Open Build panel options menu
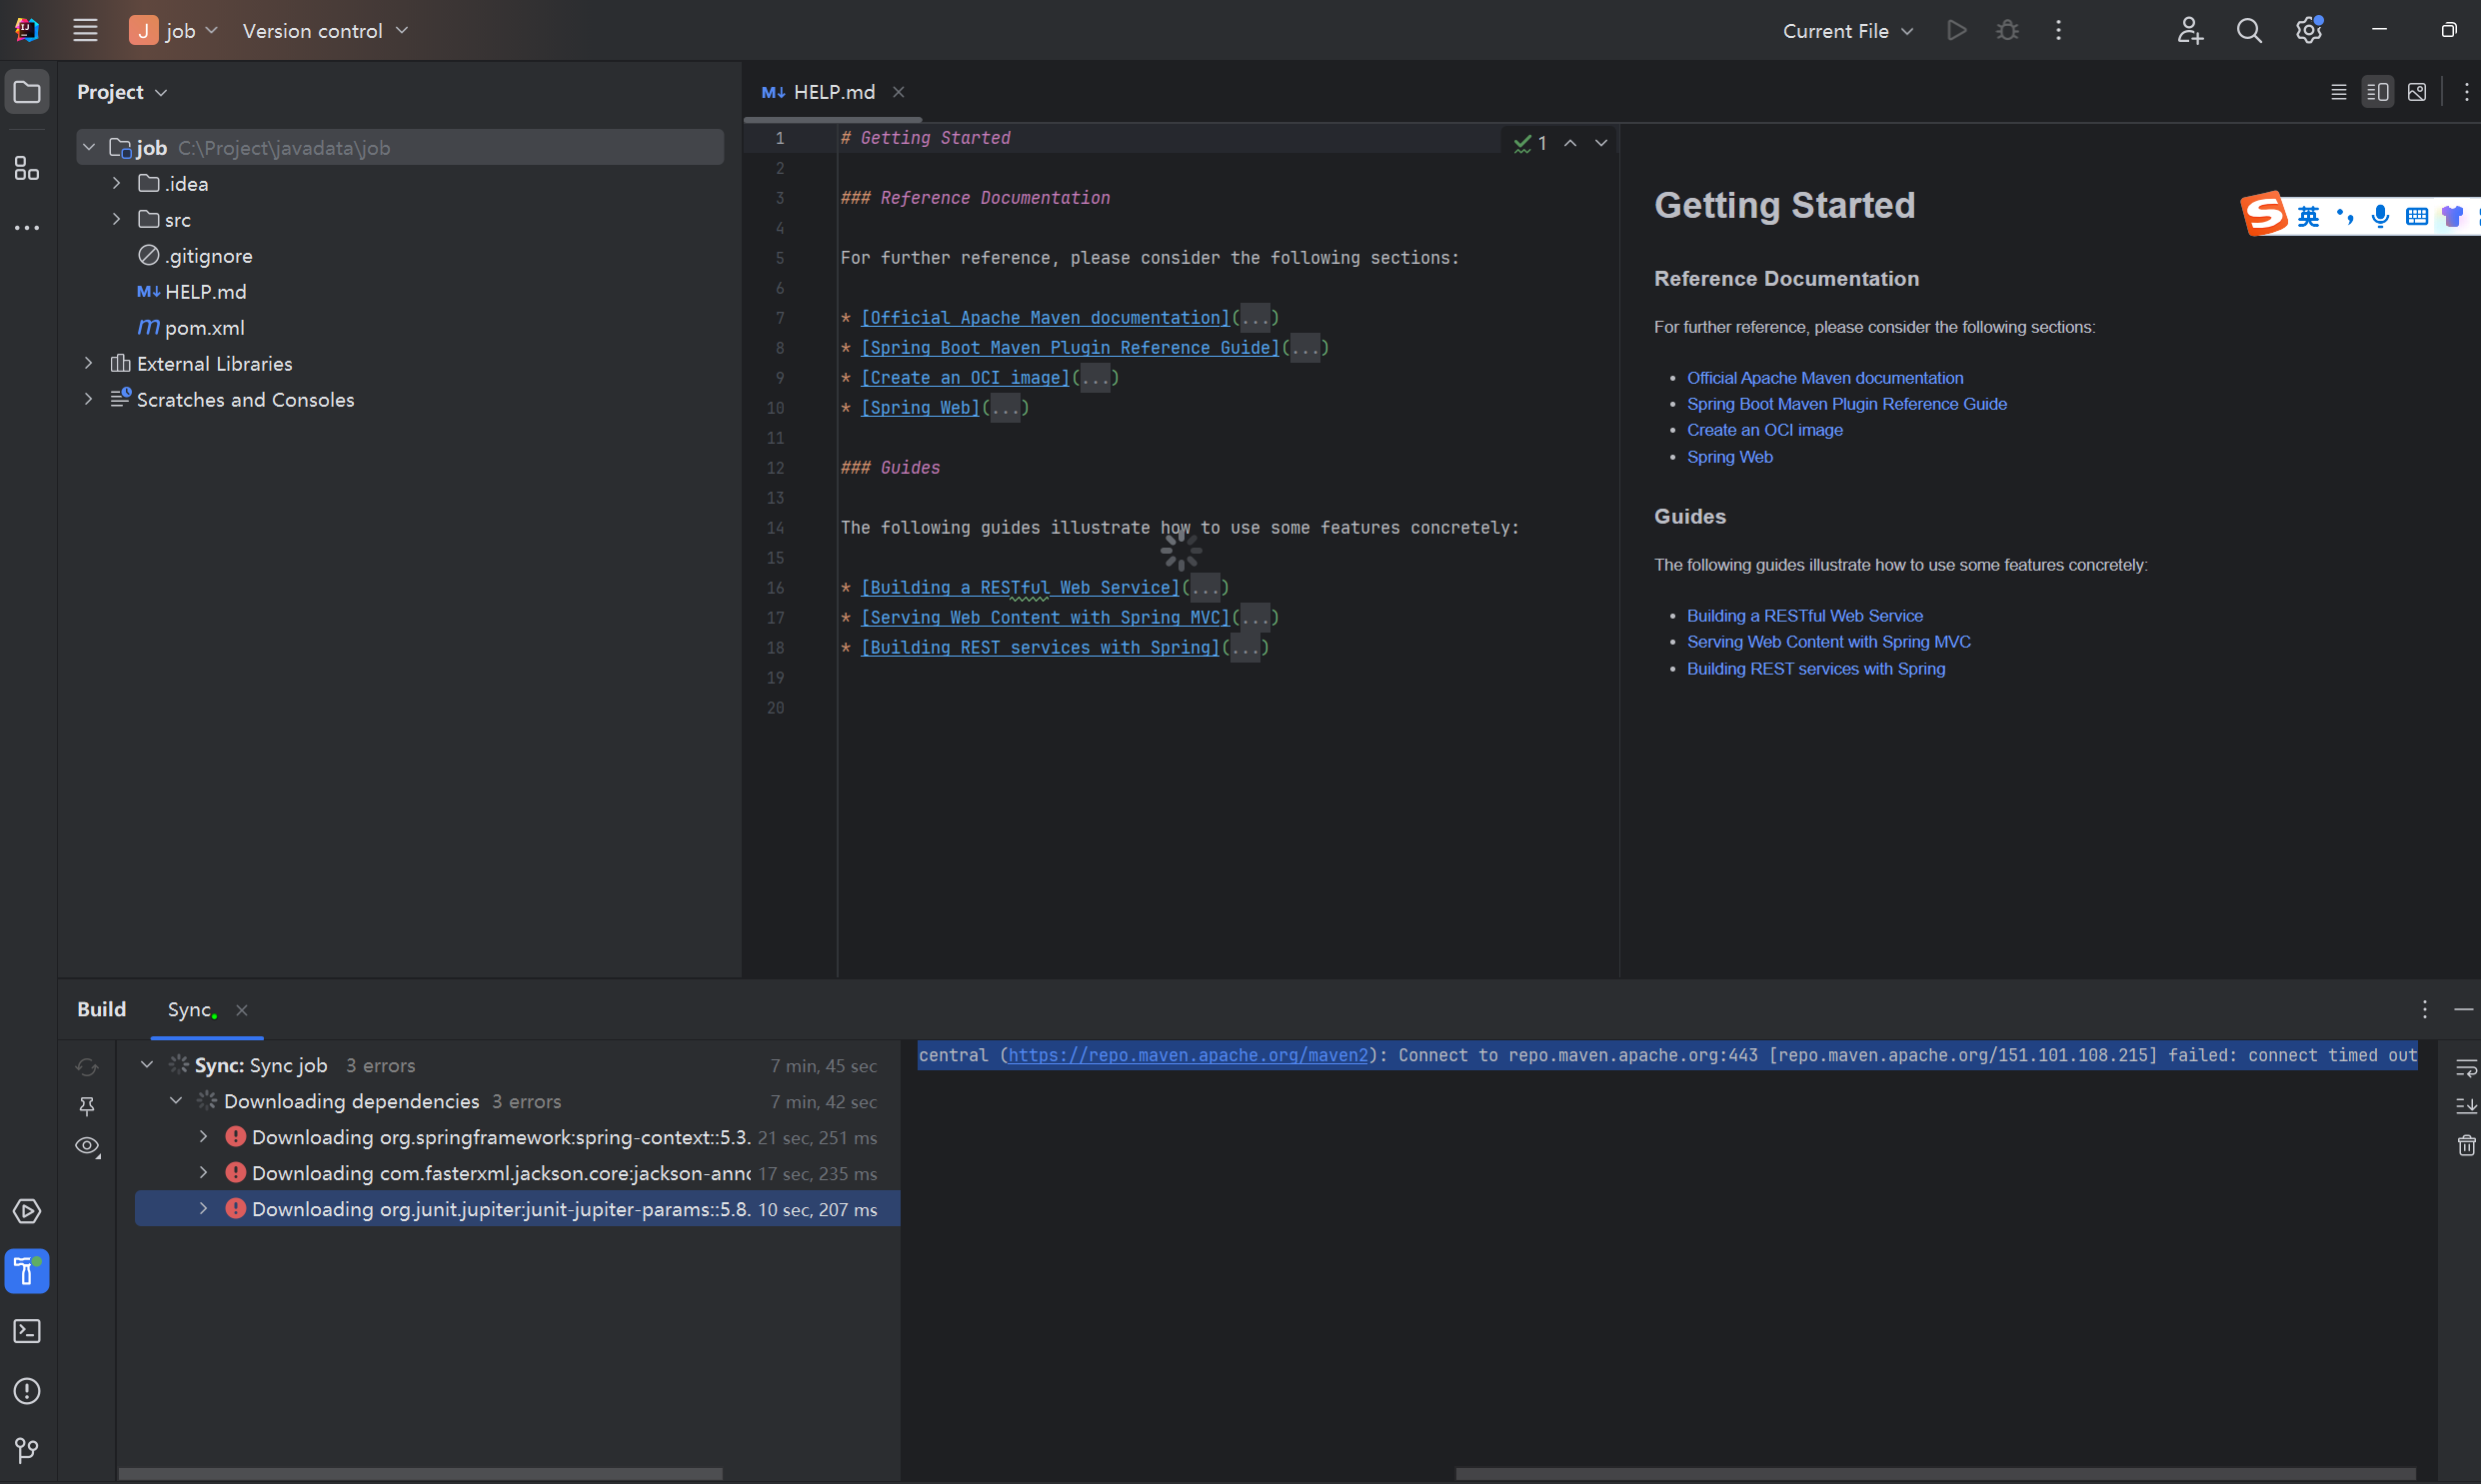 [x=2424, y=1010]
